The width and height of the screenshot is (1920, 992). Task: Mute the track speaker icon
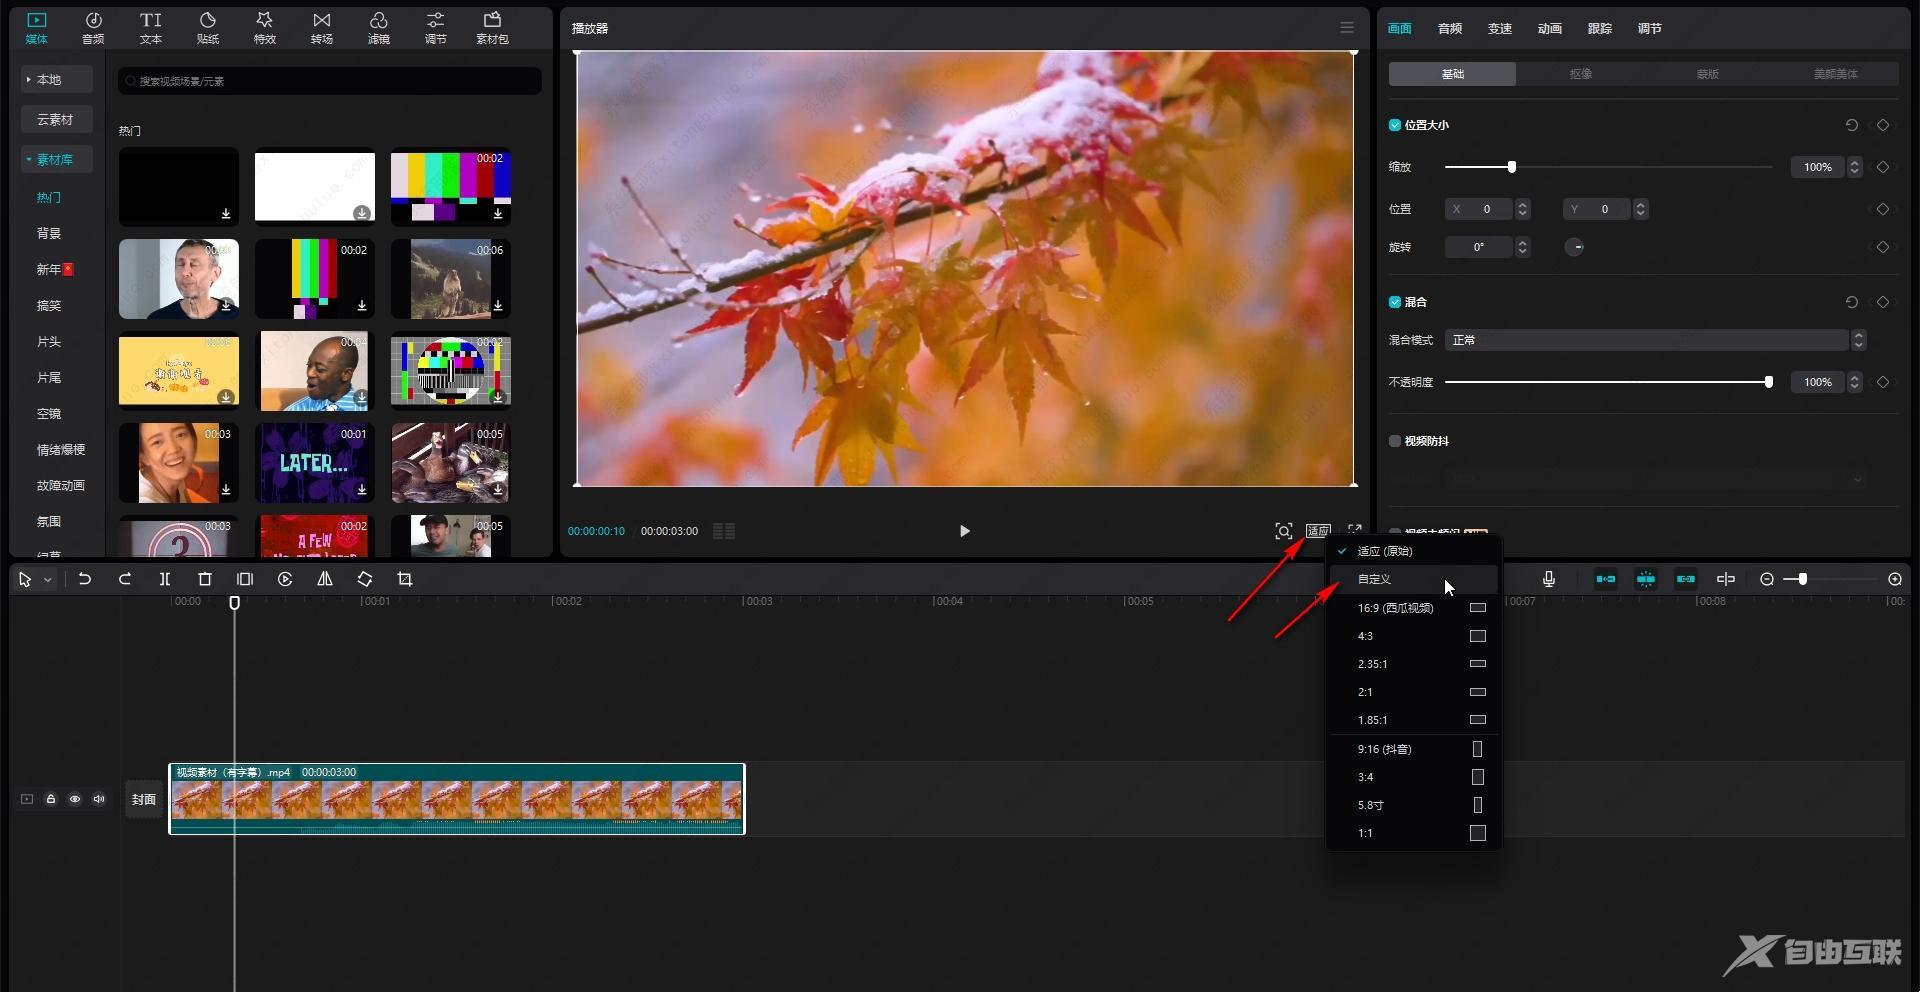pyautogui.click(x=99, y=799)
